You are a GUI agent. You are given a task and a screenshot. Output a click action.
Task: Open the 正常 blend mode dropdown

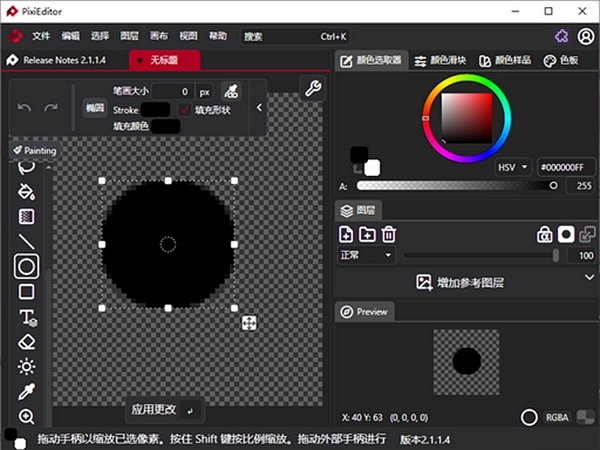366,255
